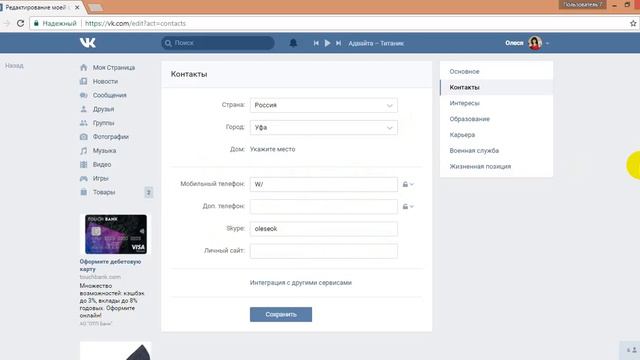Image resolution: width=640 pixels, height=360 pixels.
Task: Click the browser address bar URL
Action: pyautogui.click(x=136, y=23)
